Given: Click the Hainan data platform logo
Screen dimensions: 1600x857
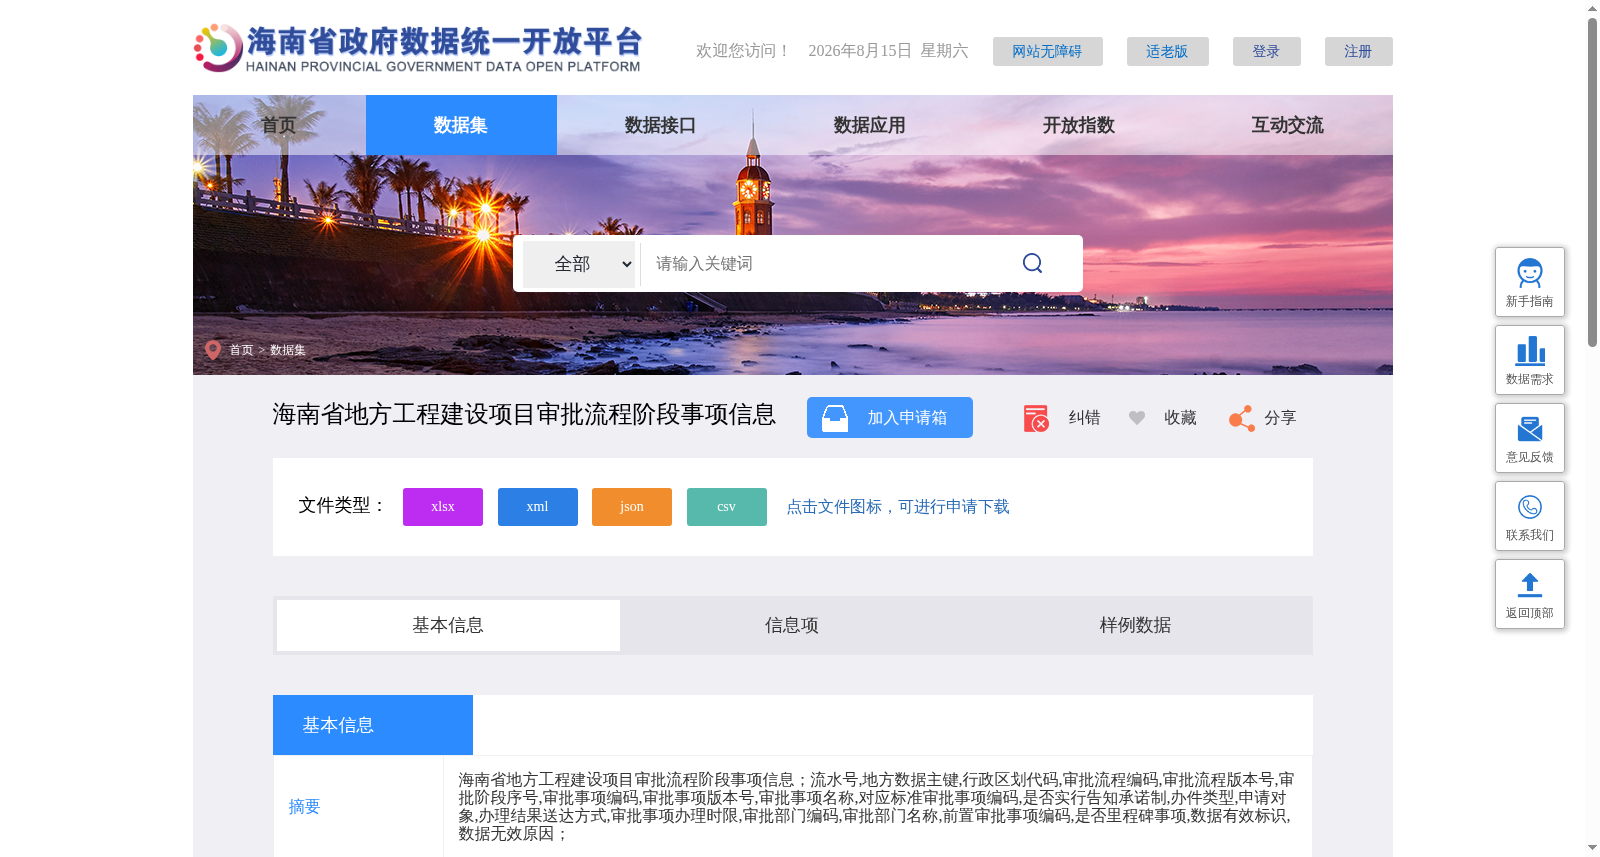Looking at the screenshot, I should coord(417,48).
